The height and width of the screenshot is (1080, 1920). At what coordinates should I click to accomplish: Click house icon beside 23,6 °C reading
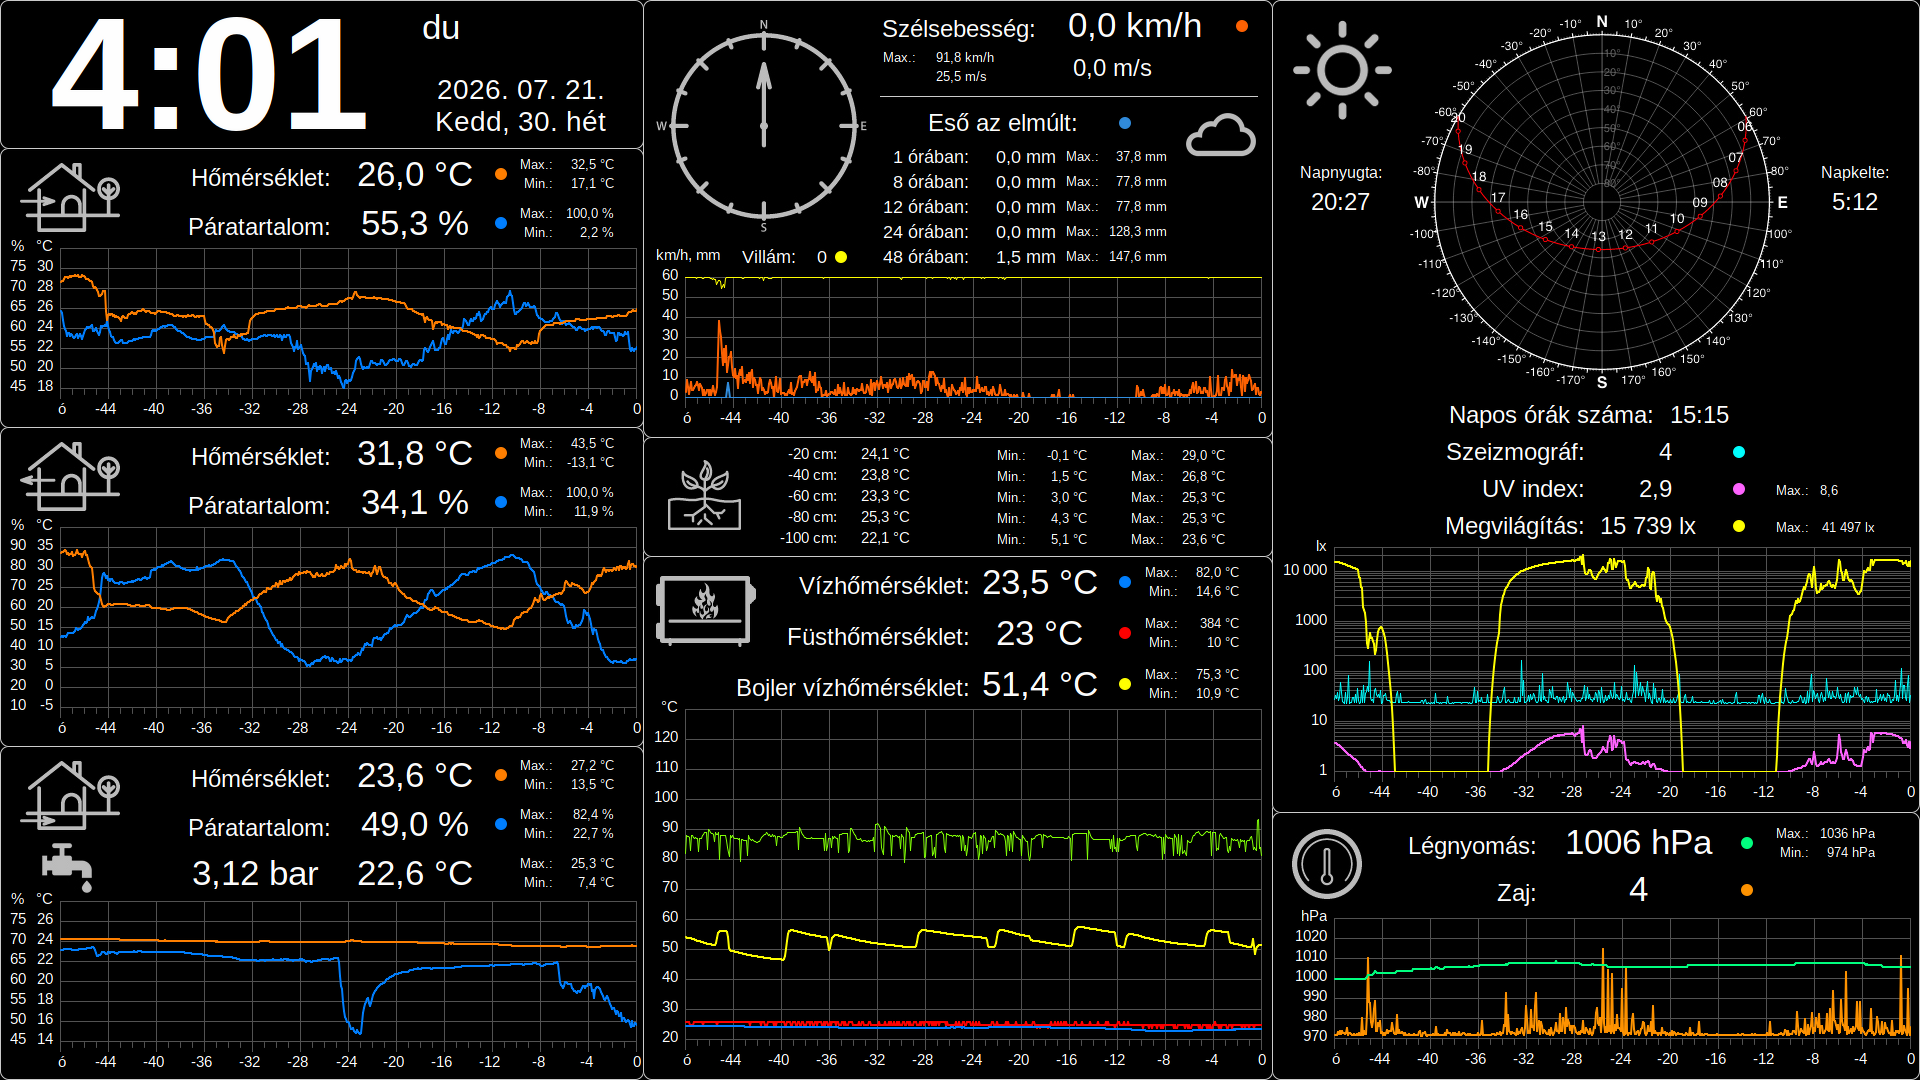pyautogui.click(x=70, y=795)
